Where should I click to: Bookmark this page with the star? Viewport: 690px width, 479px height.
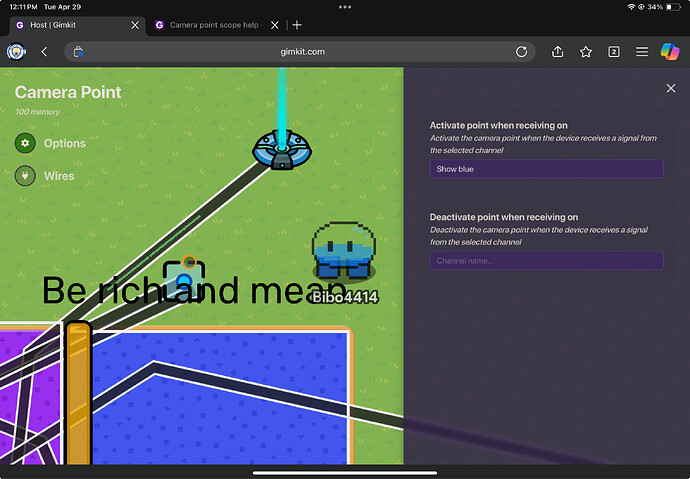pyautogui.click(x=586, y=51)
